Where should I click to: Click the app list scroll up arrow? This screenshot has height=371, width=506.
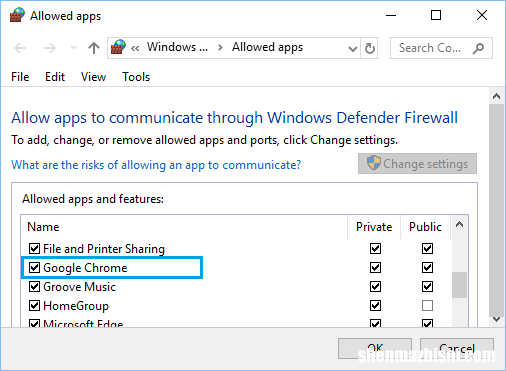(459, 224)
